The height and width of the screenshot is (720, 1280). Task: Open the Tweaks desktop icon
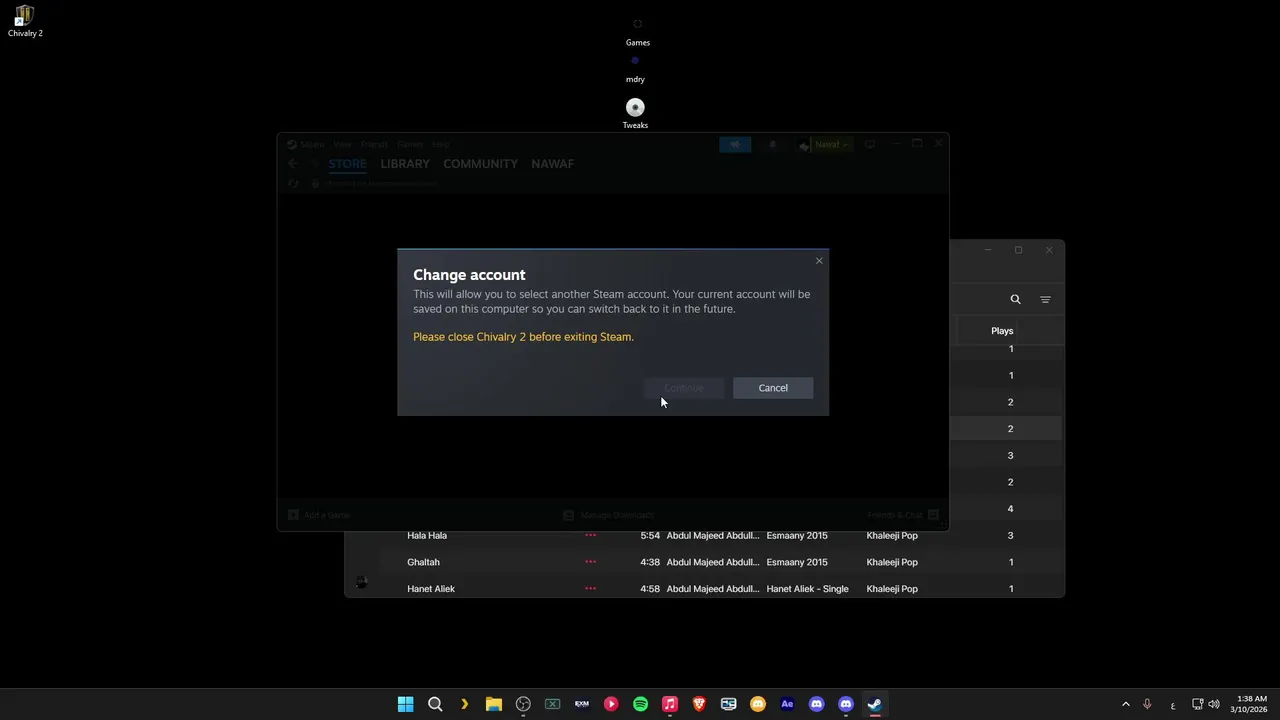tap(635, 114)
